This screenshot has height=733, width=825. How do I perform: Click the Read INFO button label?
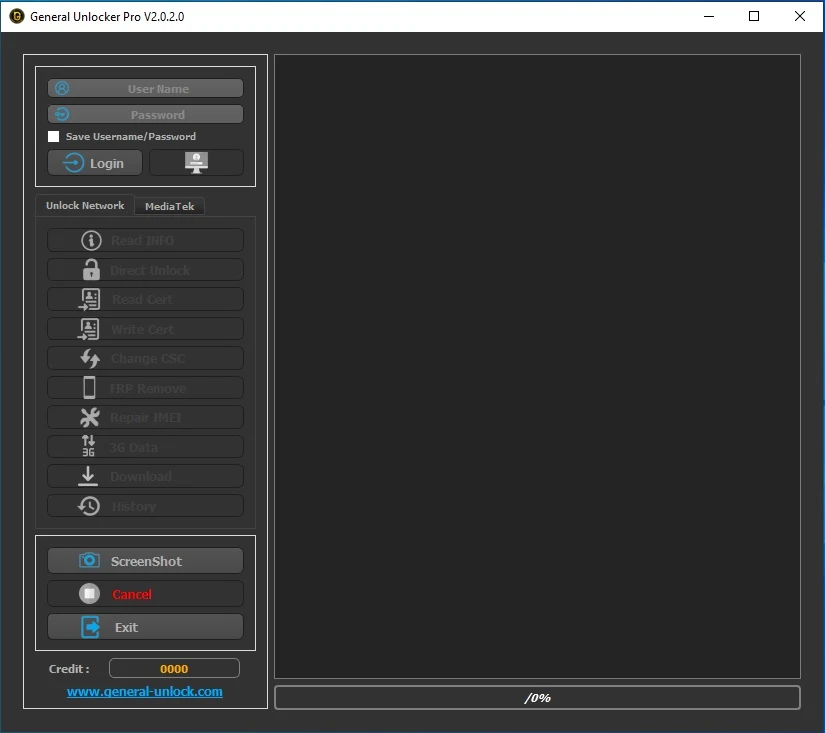[143, 240]
